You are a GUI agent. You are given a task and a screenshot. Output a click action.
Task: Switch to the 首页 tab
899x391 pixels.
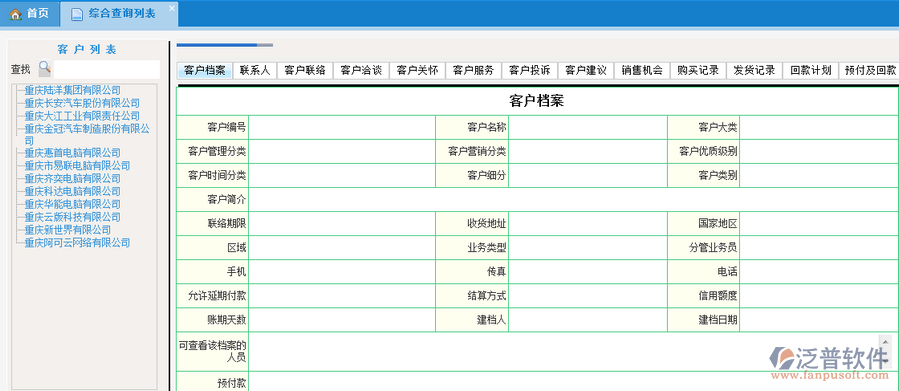click(x=30, y=14)
